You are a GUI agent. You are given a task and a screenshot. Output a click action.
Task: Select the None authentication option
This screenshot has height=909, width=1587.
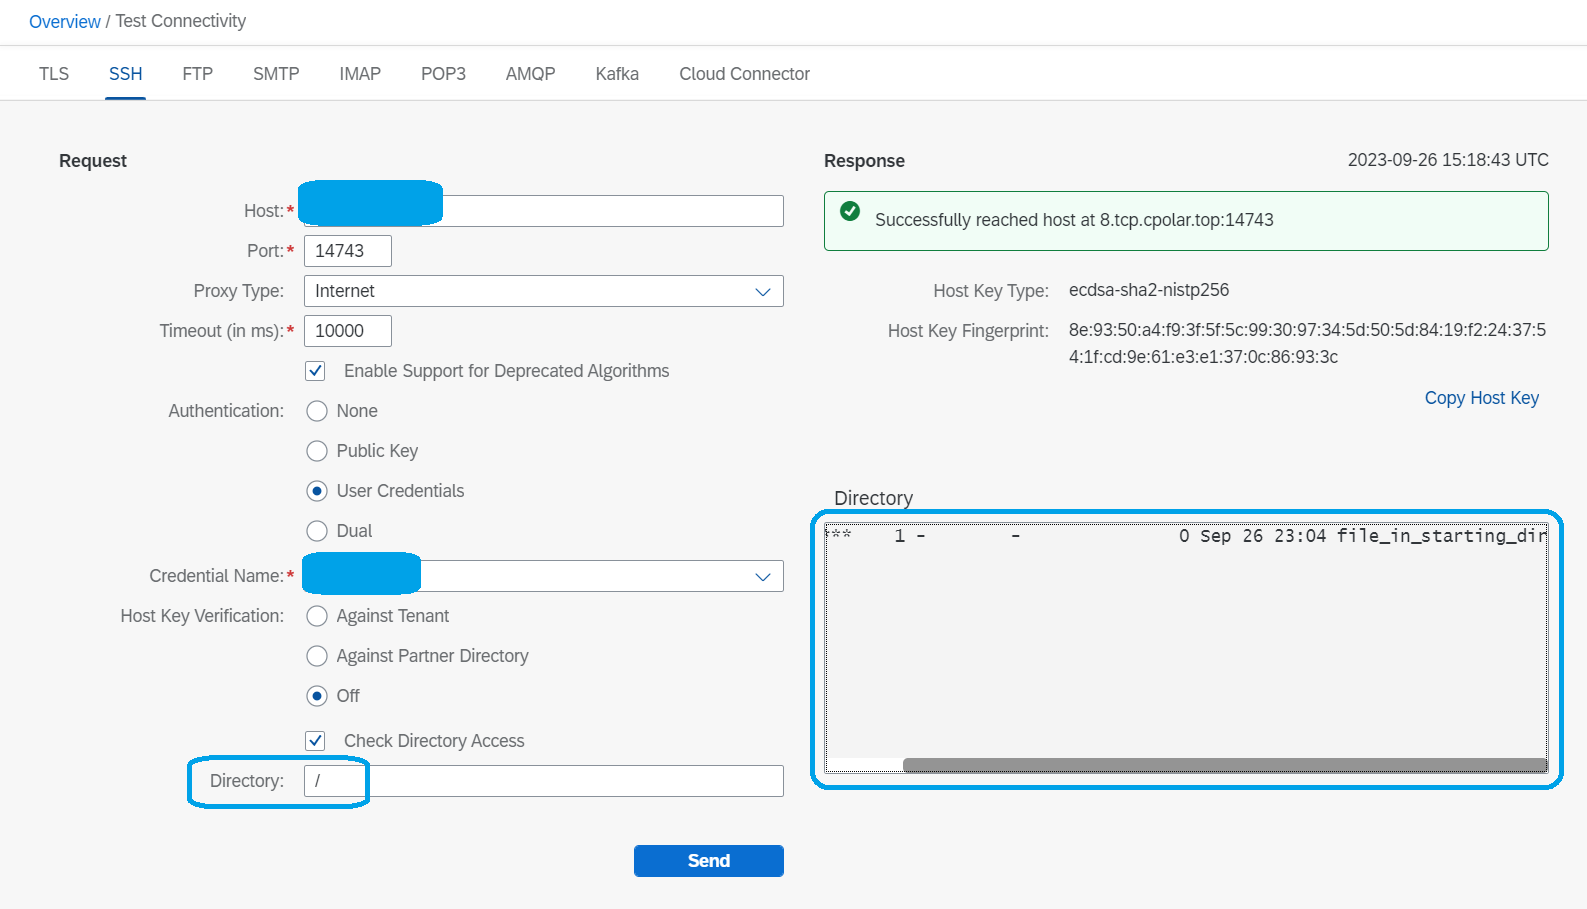tap(317, 411)
